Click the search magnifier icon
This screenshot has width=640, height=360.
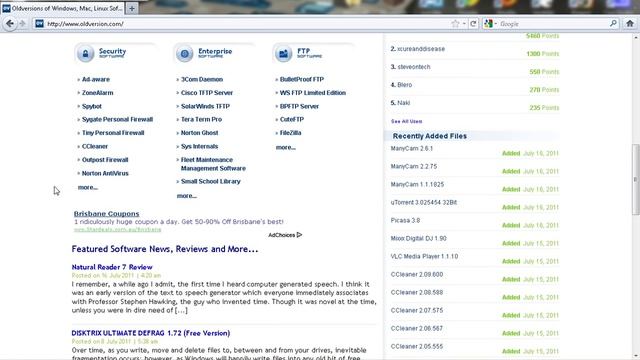613,24
